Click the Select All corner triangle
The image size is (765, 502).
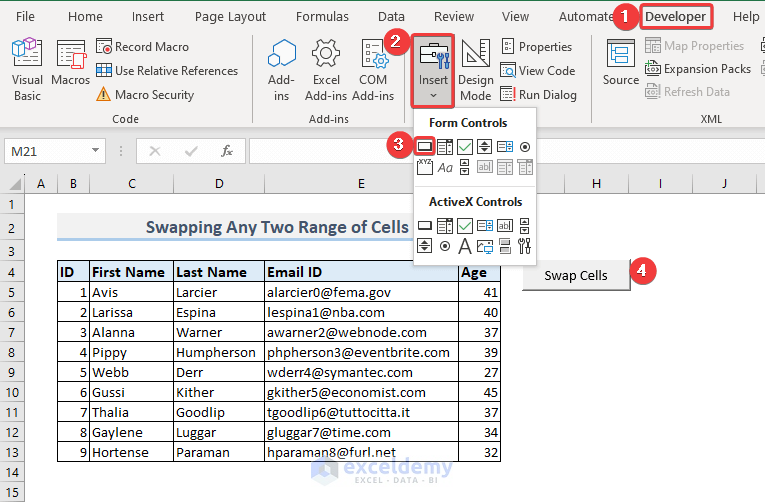pyautogui.click(x=16, y=184)
